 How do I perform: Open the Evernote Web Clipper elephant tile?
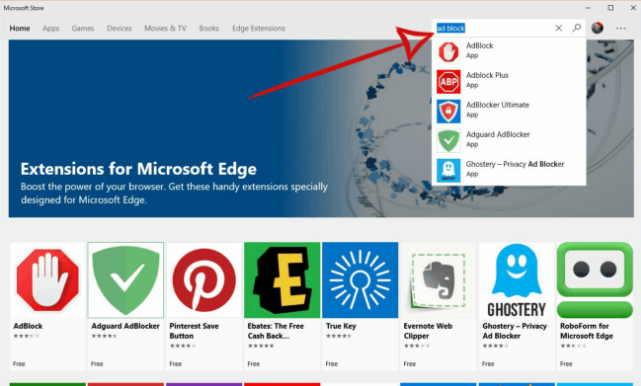(x=438, y=280)
